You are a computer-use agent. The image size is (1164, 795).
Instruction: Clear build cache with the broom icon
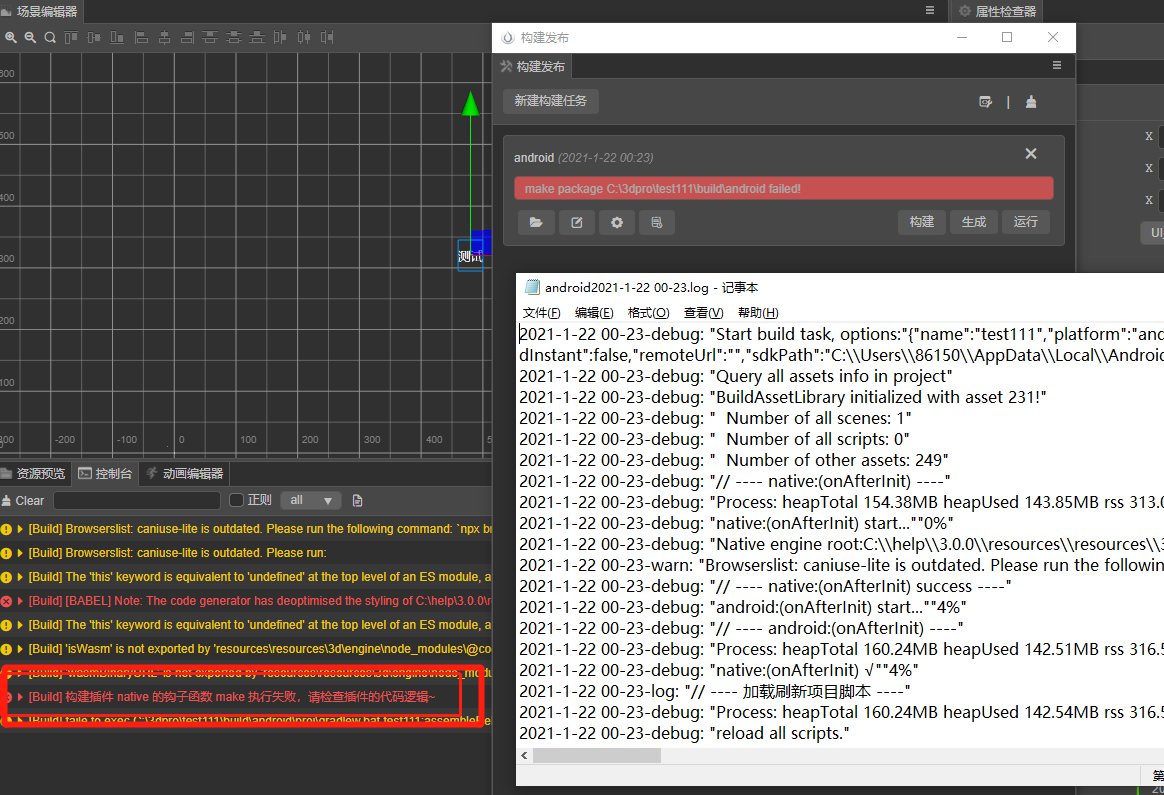[x=1031, y=102]
